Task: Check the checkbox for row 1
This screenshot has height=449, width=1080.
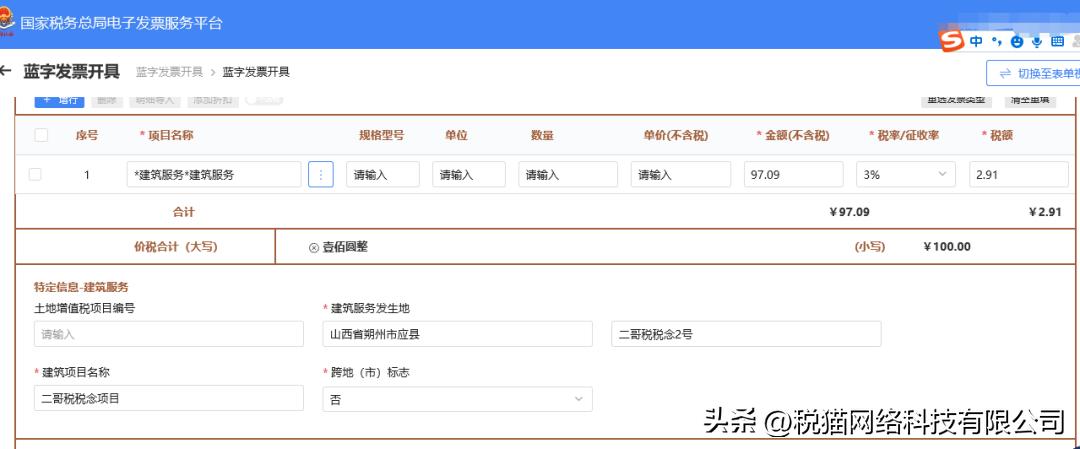Action: click(34, 174)
